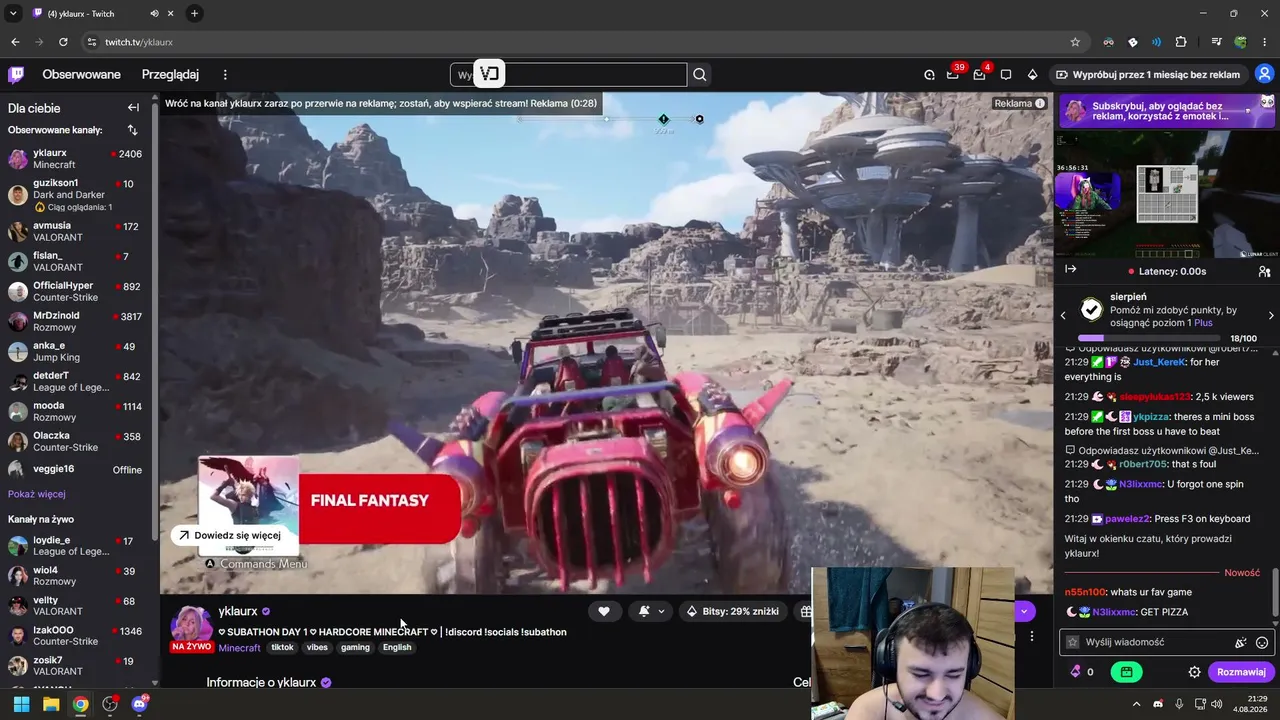Mute the Twitch tab with speaker icon

(154, 13)
